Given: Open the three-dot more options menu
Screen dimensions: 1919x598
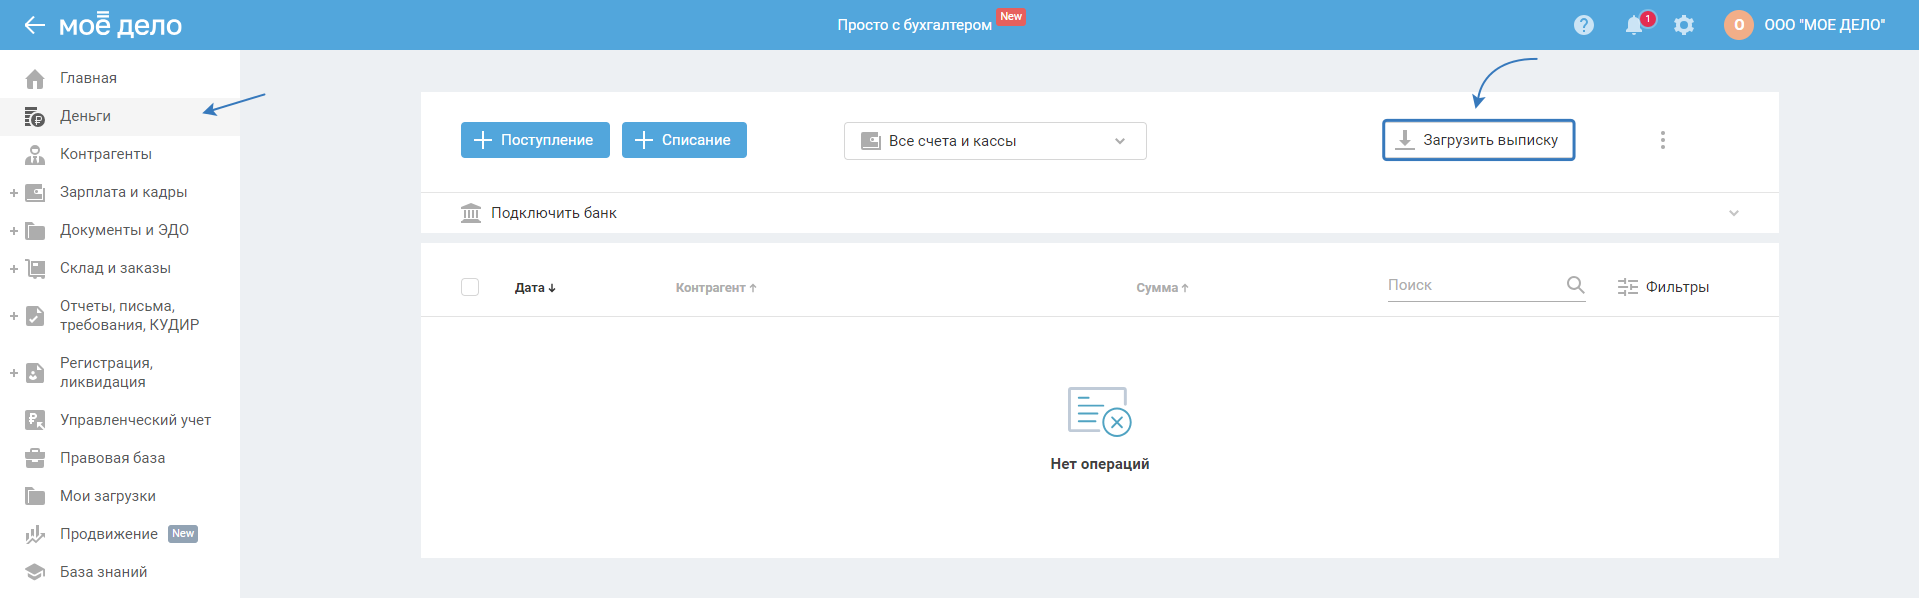Looking at the screenshot, I should [x=1663, y=140].
